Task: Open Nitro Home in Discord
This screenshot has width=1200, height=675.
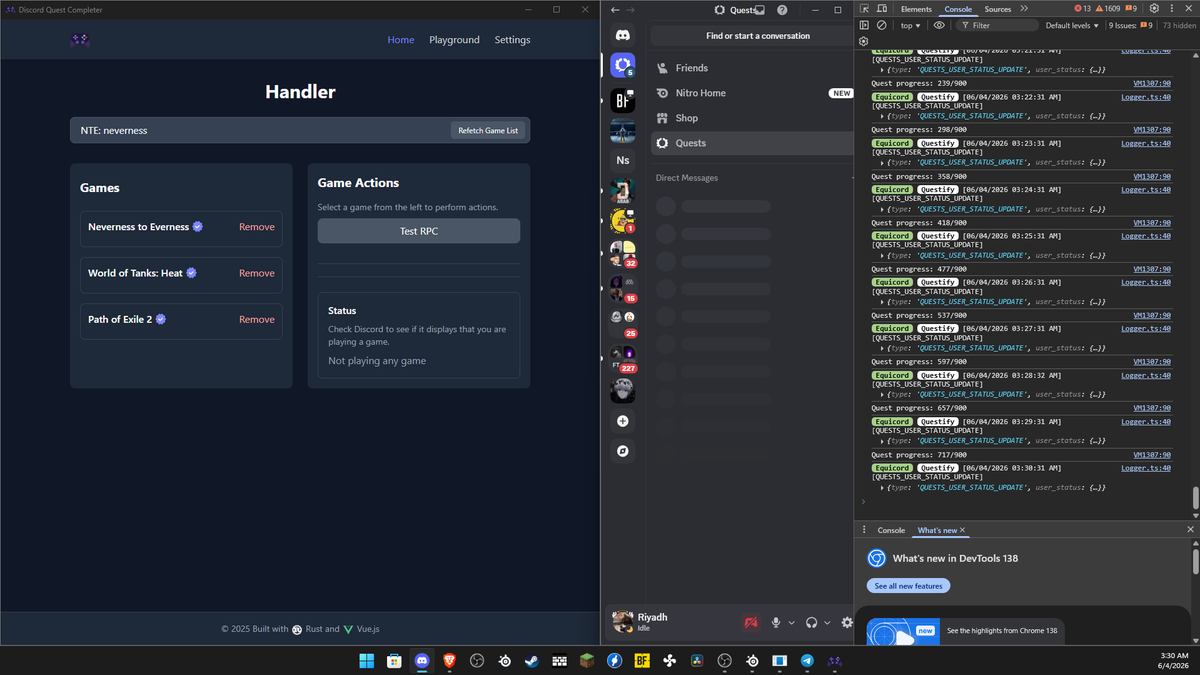Action: [752, 93]
